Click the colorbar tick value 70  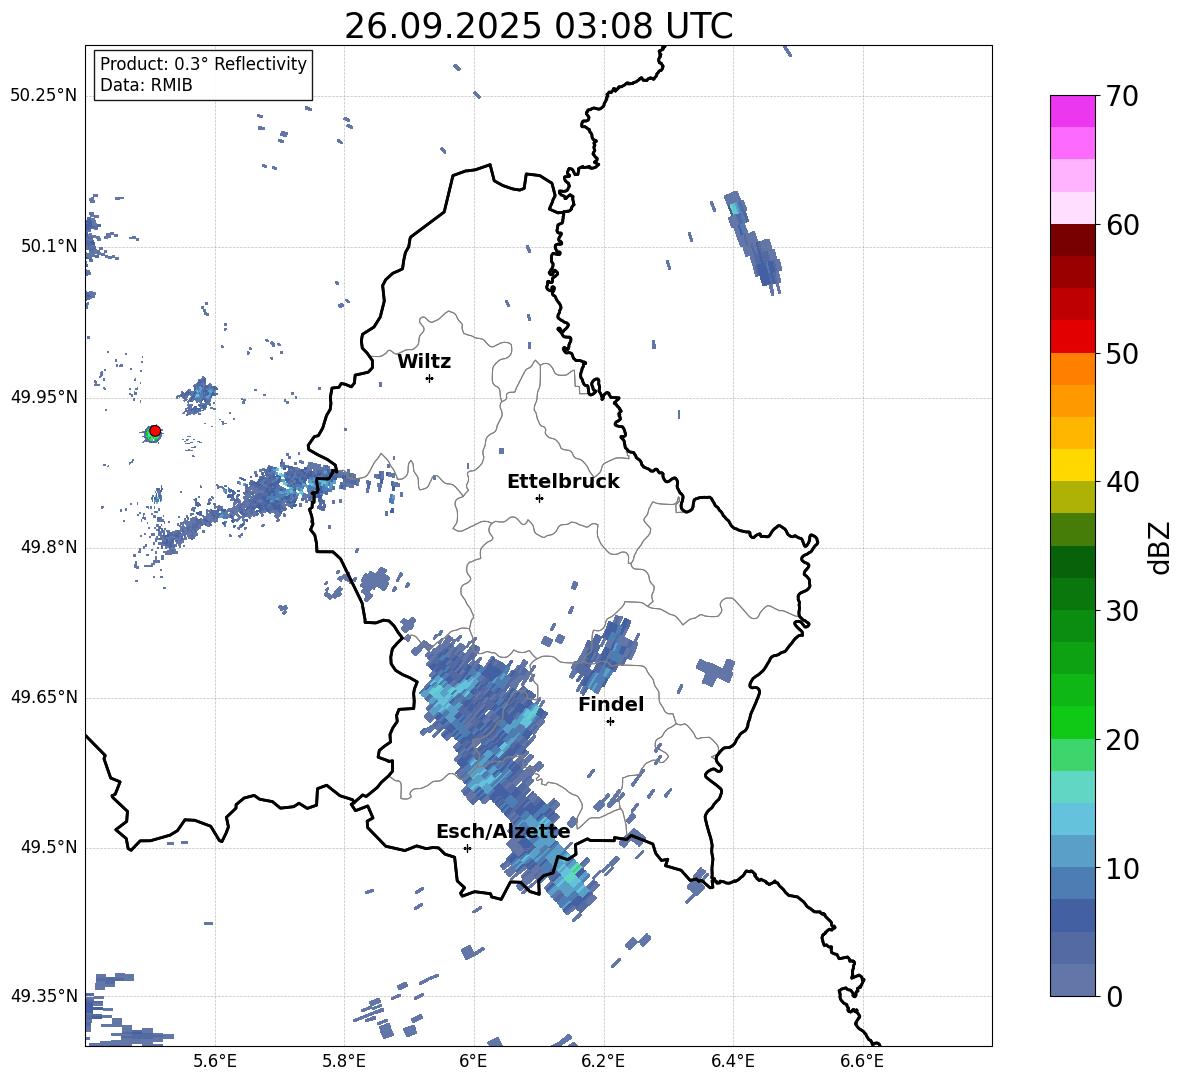1122,96
